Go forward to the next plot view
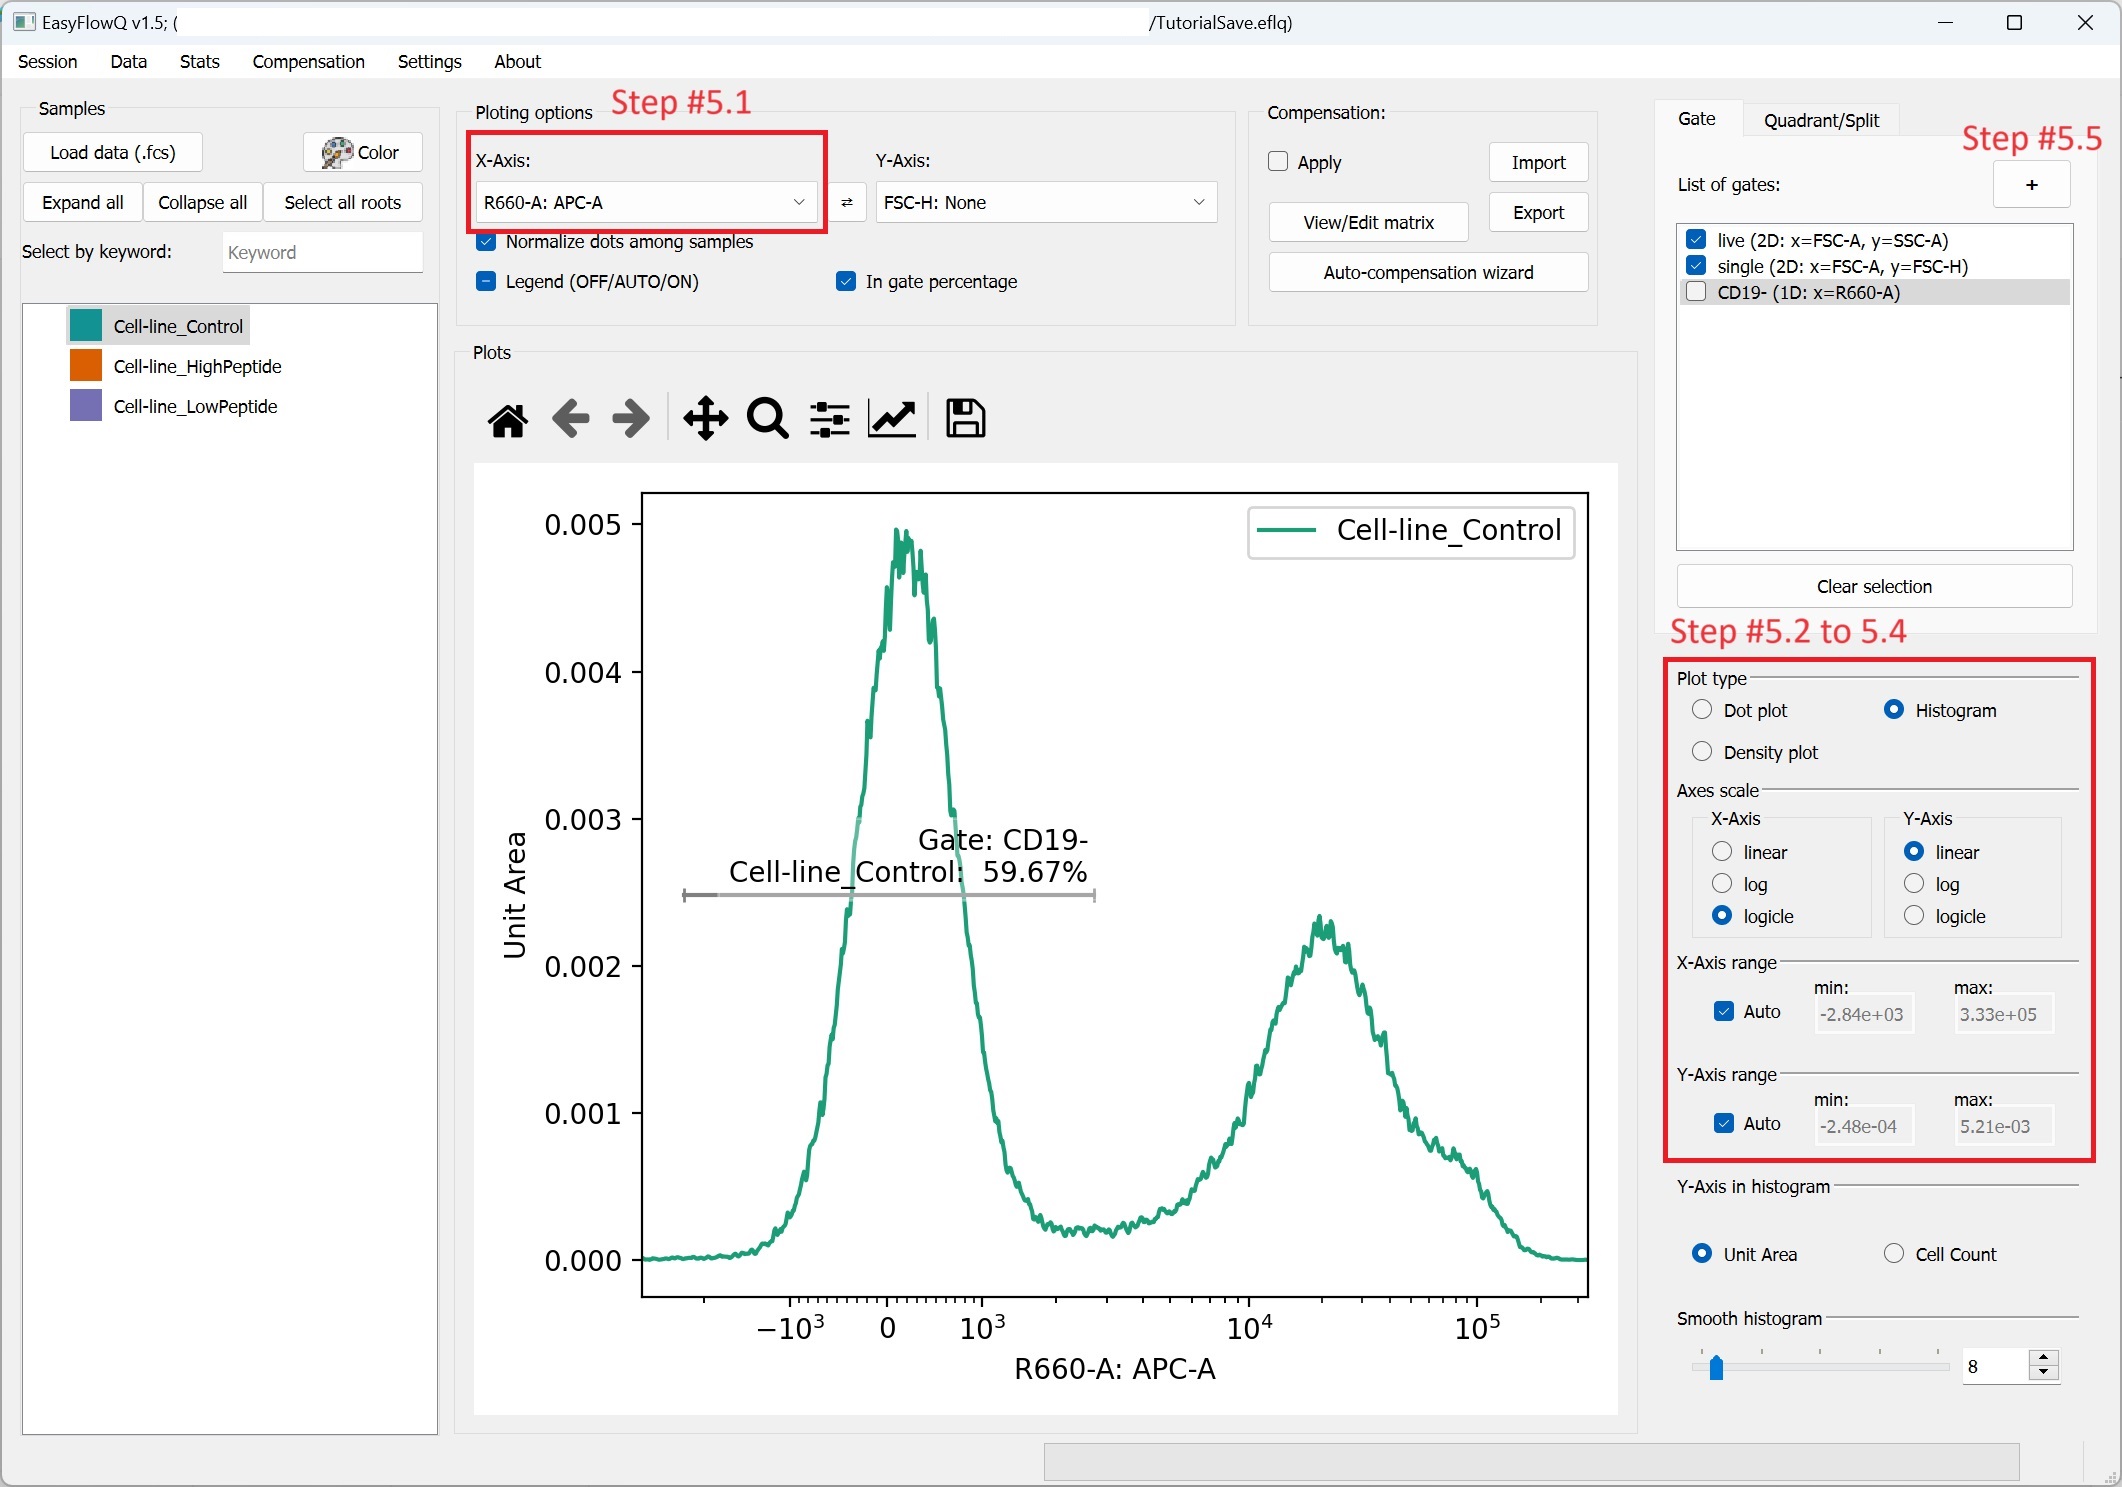The width and height of the screenshot is (2122, 1487). 631,419
